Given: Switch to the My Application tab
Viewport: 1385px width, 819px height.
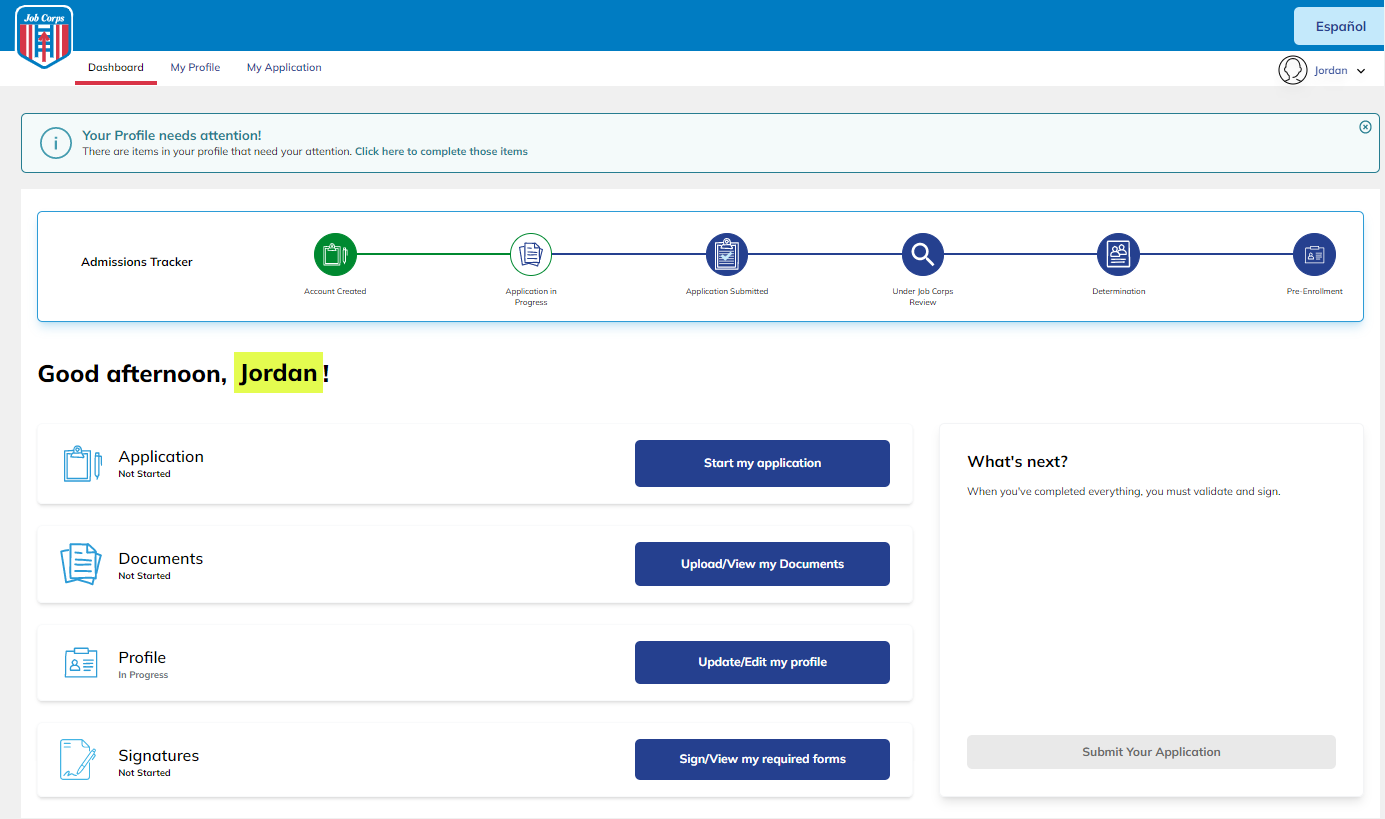Looking at the screenshot, I should [284, 68].
